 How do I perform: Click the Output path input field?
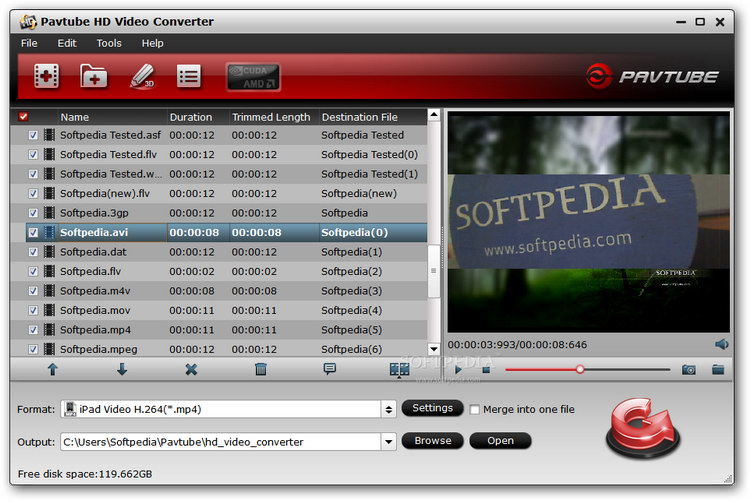(221, 442)
